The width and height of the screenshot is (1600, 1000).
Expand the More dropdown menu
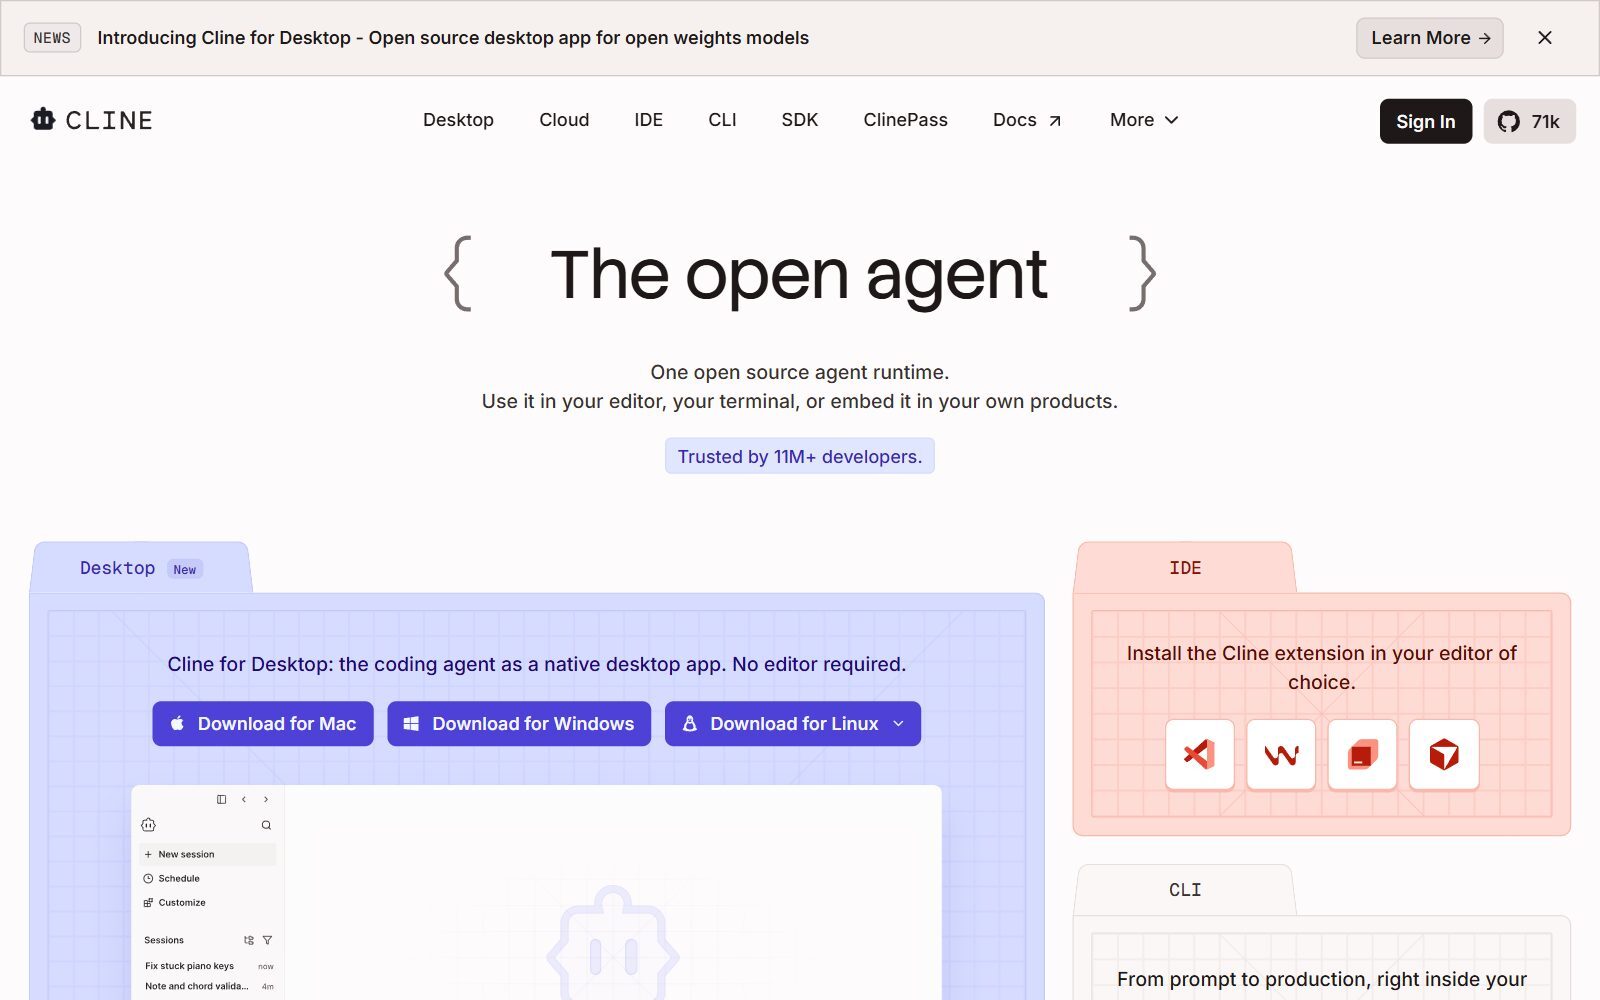1144,120
